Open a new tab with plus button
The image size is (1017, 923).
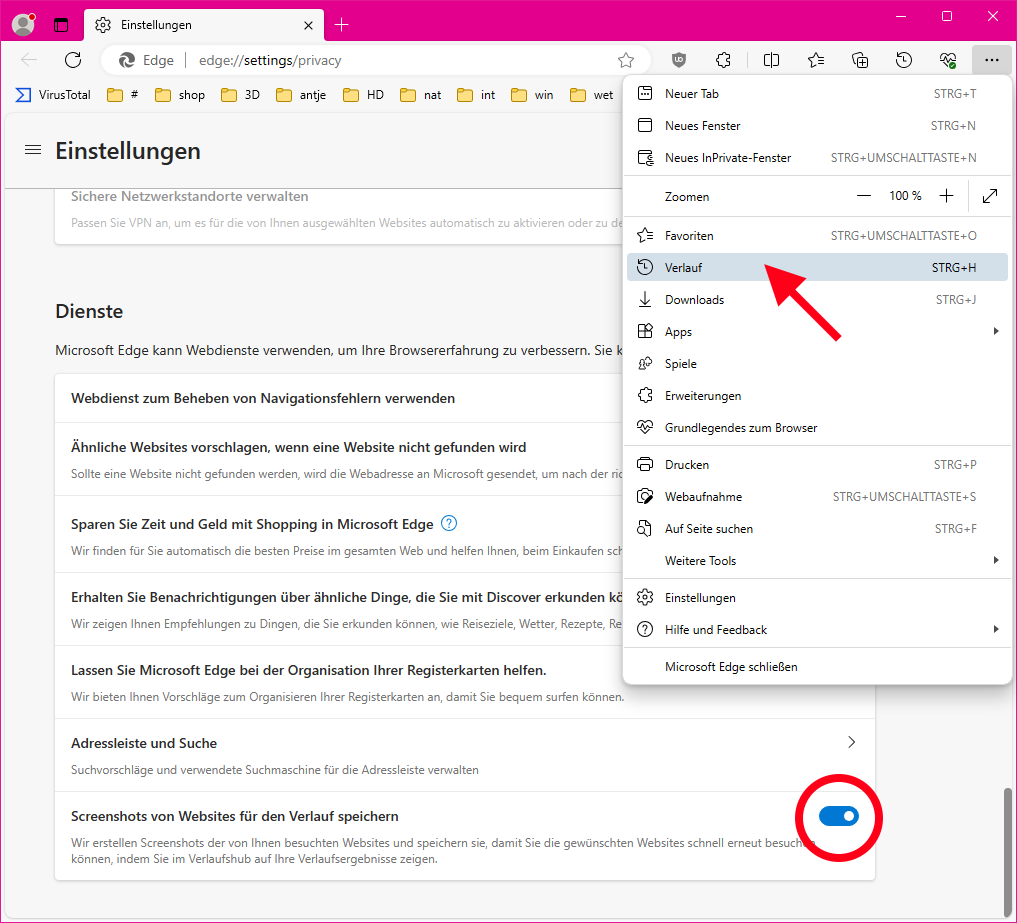tap(342, 25)
